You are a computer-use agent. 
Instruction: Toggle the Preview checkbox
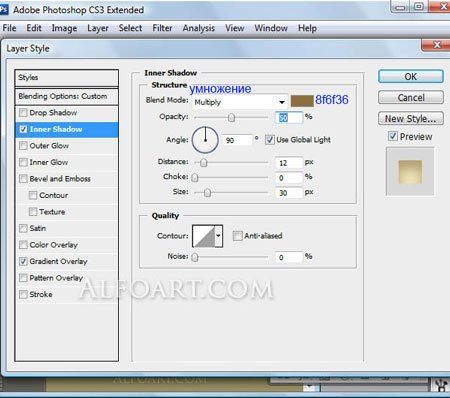click(x=393, y=136)
